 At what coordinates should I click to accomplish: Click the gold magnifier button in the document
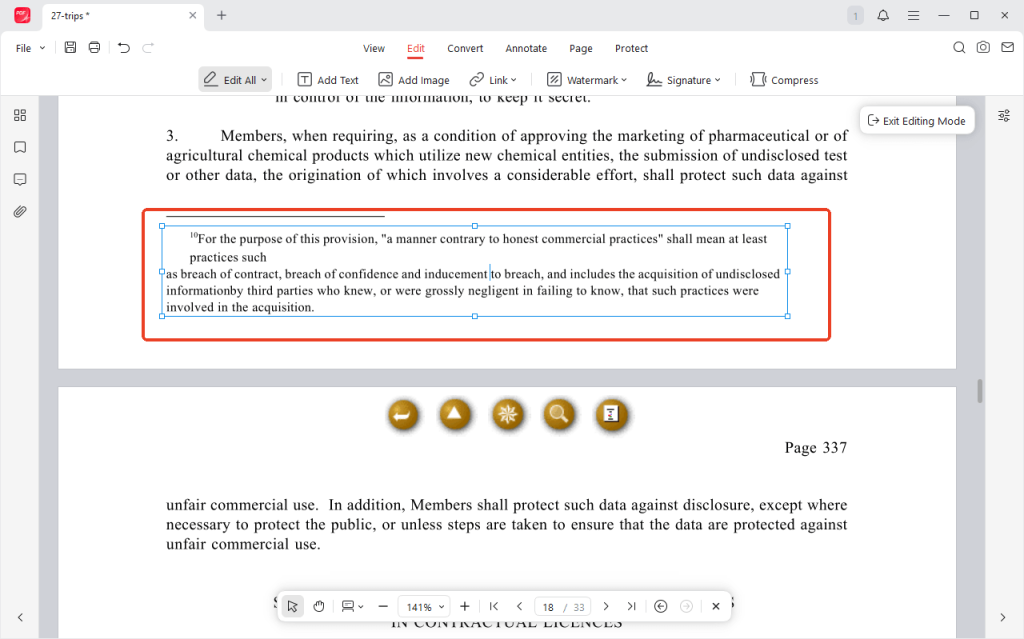click(559, 414)
